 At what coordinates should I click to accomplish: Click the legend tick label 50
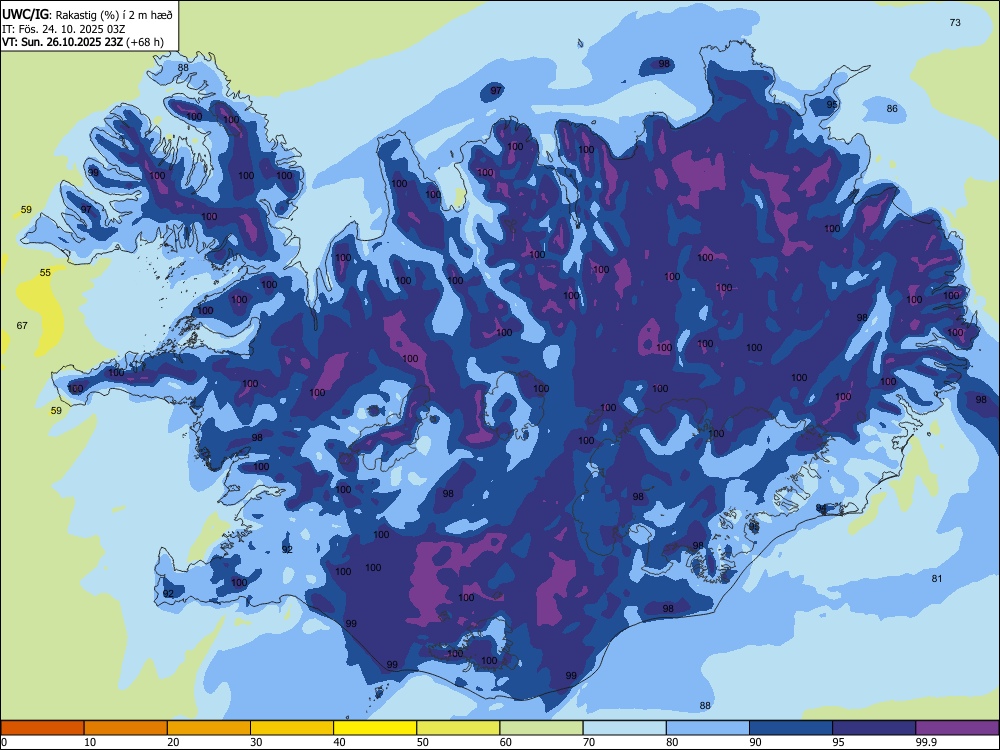pyautogui.click(x=423, y=742)
